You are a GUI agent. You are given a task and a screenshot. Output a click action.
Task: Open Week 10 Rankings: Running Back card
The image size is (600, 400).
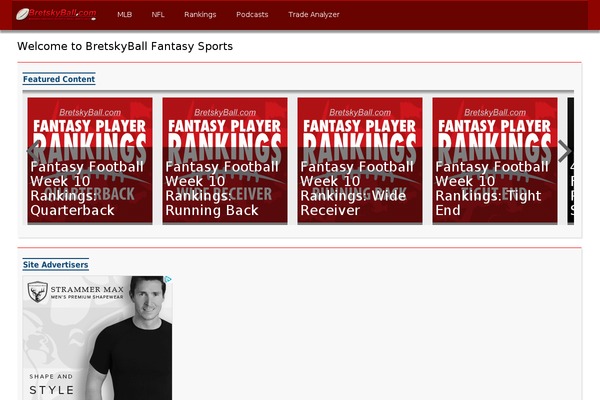(x=225, y=161)
